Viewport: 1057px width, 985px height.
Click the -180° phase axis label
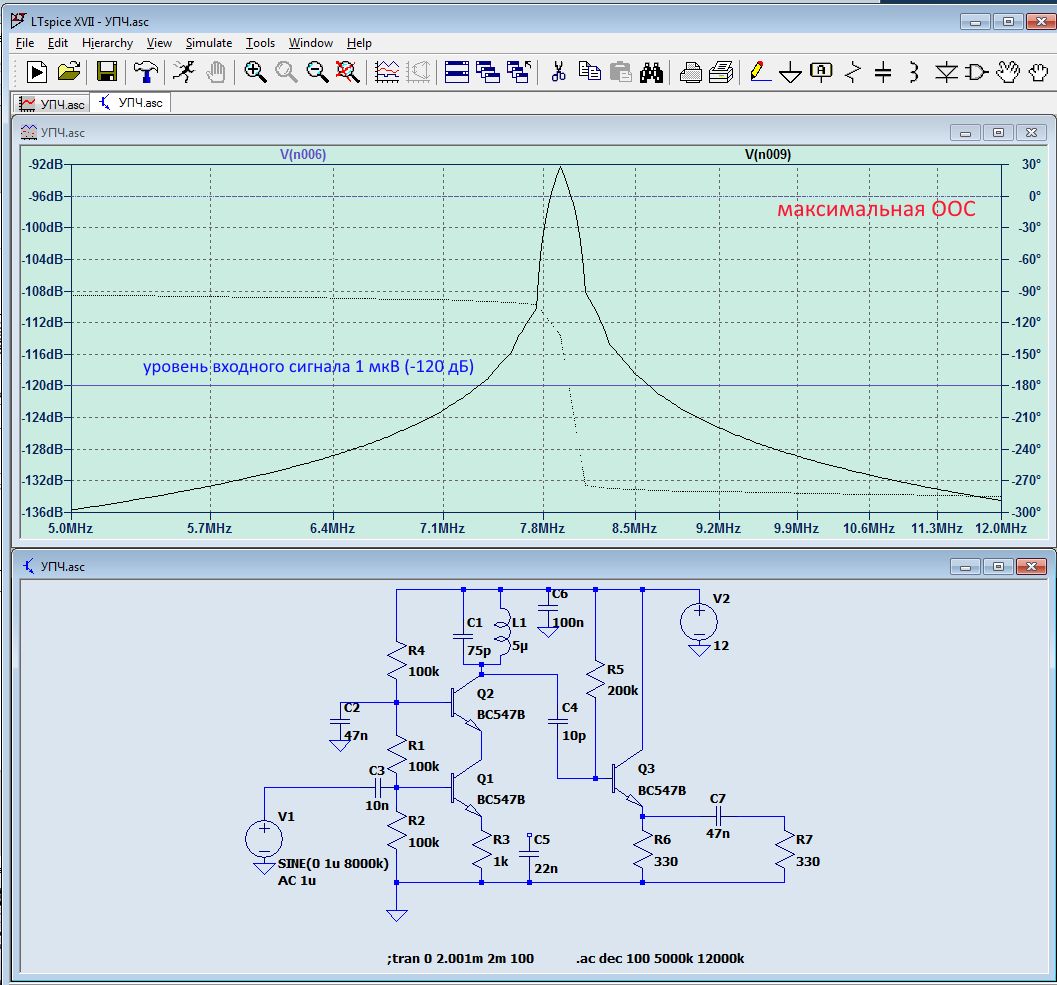pyautogui.click(x=1028, y=385)
